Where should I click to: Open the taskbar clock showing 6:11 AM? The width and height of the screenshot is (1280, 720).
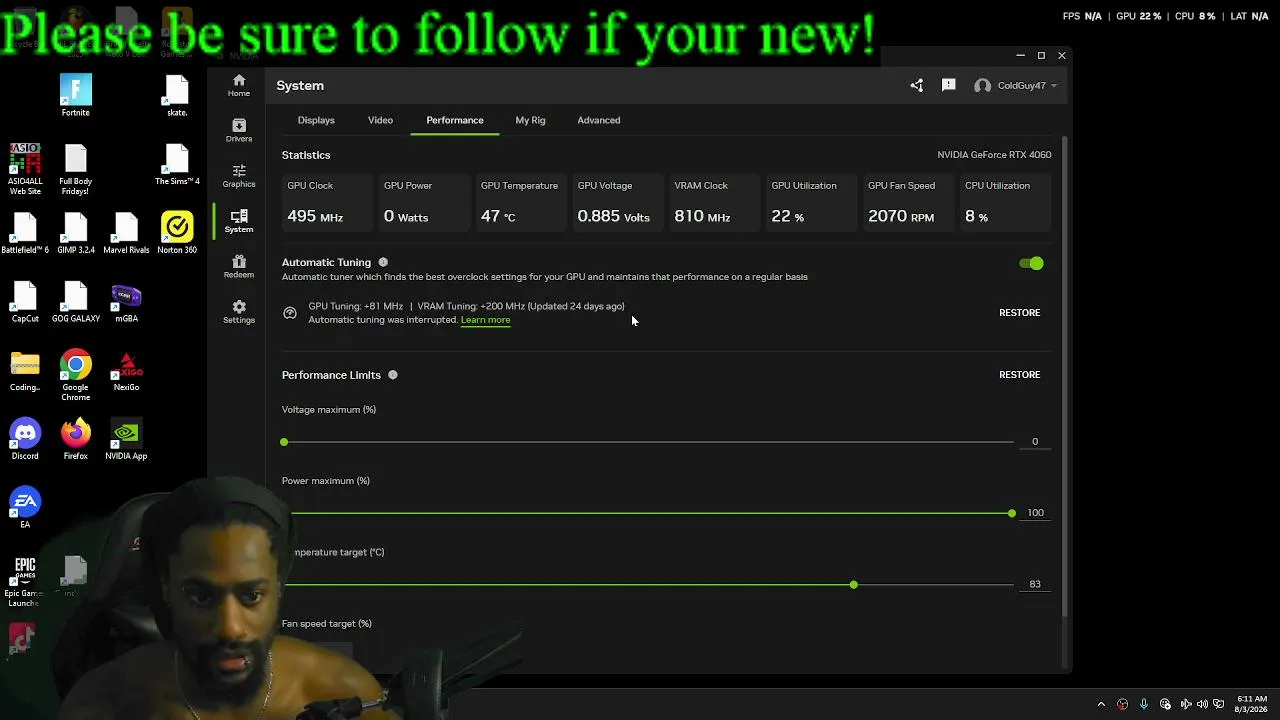click(1251, 704)
